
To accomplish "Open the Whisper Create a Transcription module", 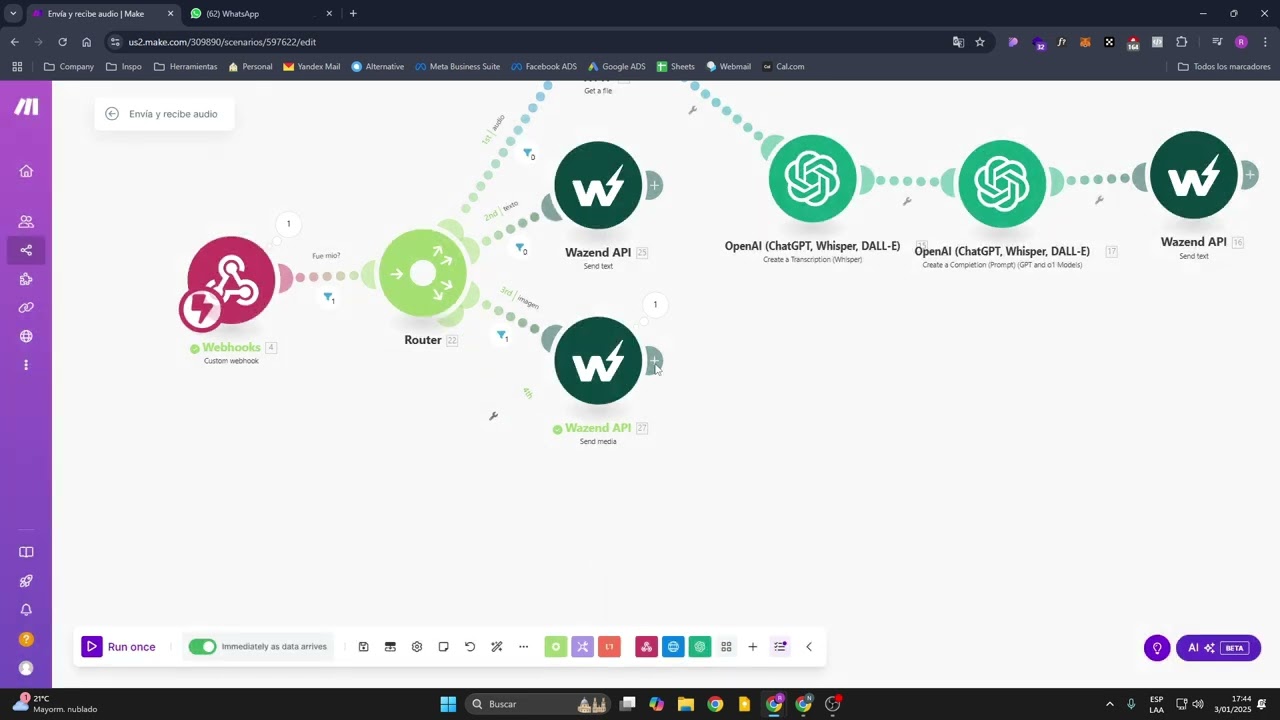I will point(812,179).
